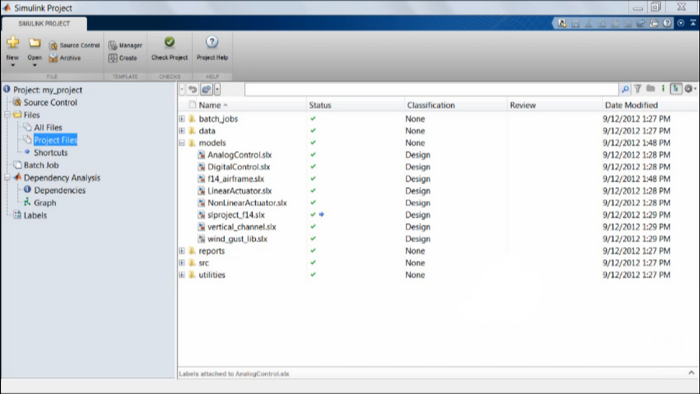The image size is (700, 394).
Task: Select the AnalogControl.slx file
Action: tap(239, 155)
